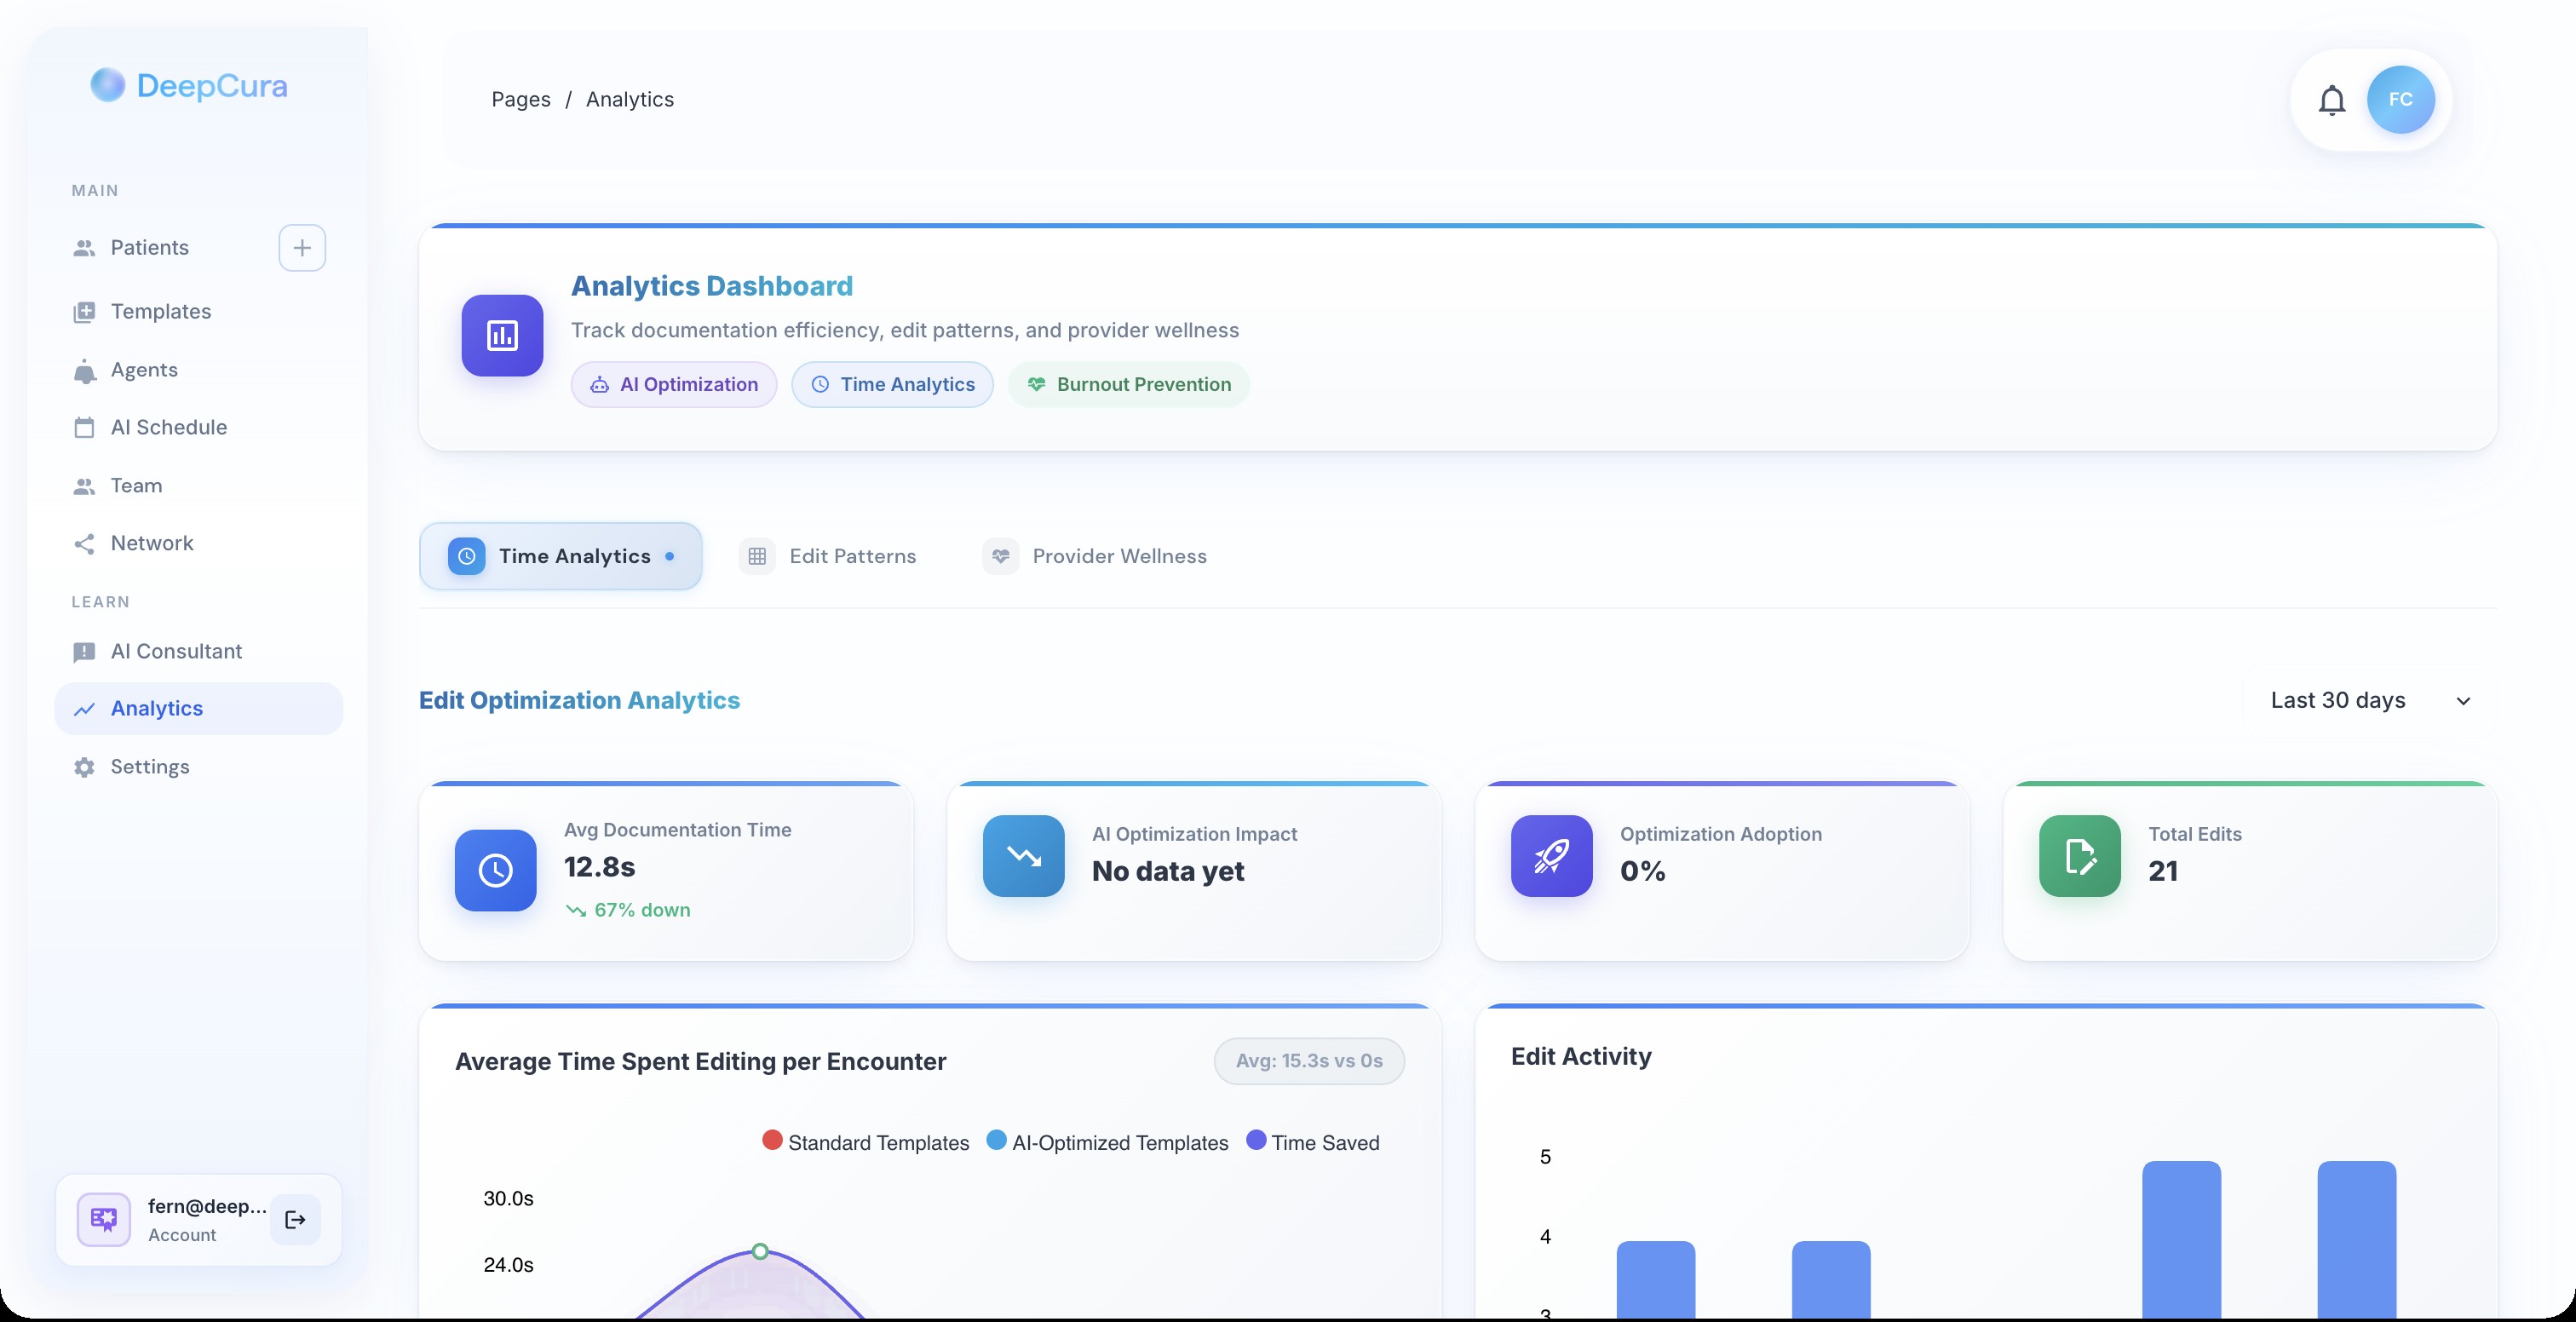Click the Settings gear icon
Image resolution: width=2576 pixels, height=1322 pixels.
(84, 767)
